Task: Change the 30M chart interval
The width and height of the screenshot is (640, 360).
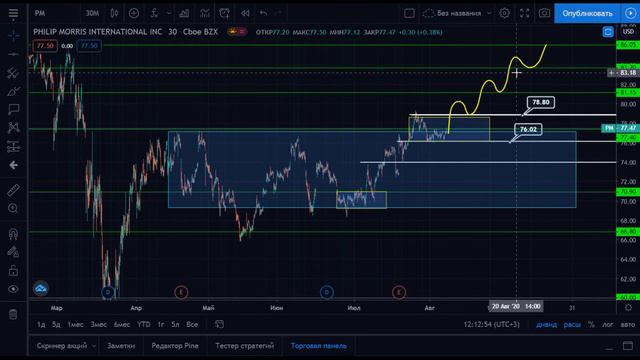Action: coord(92,13)
